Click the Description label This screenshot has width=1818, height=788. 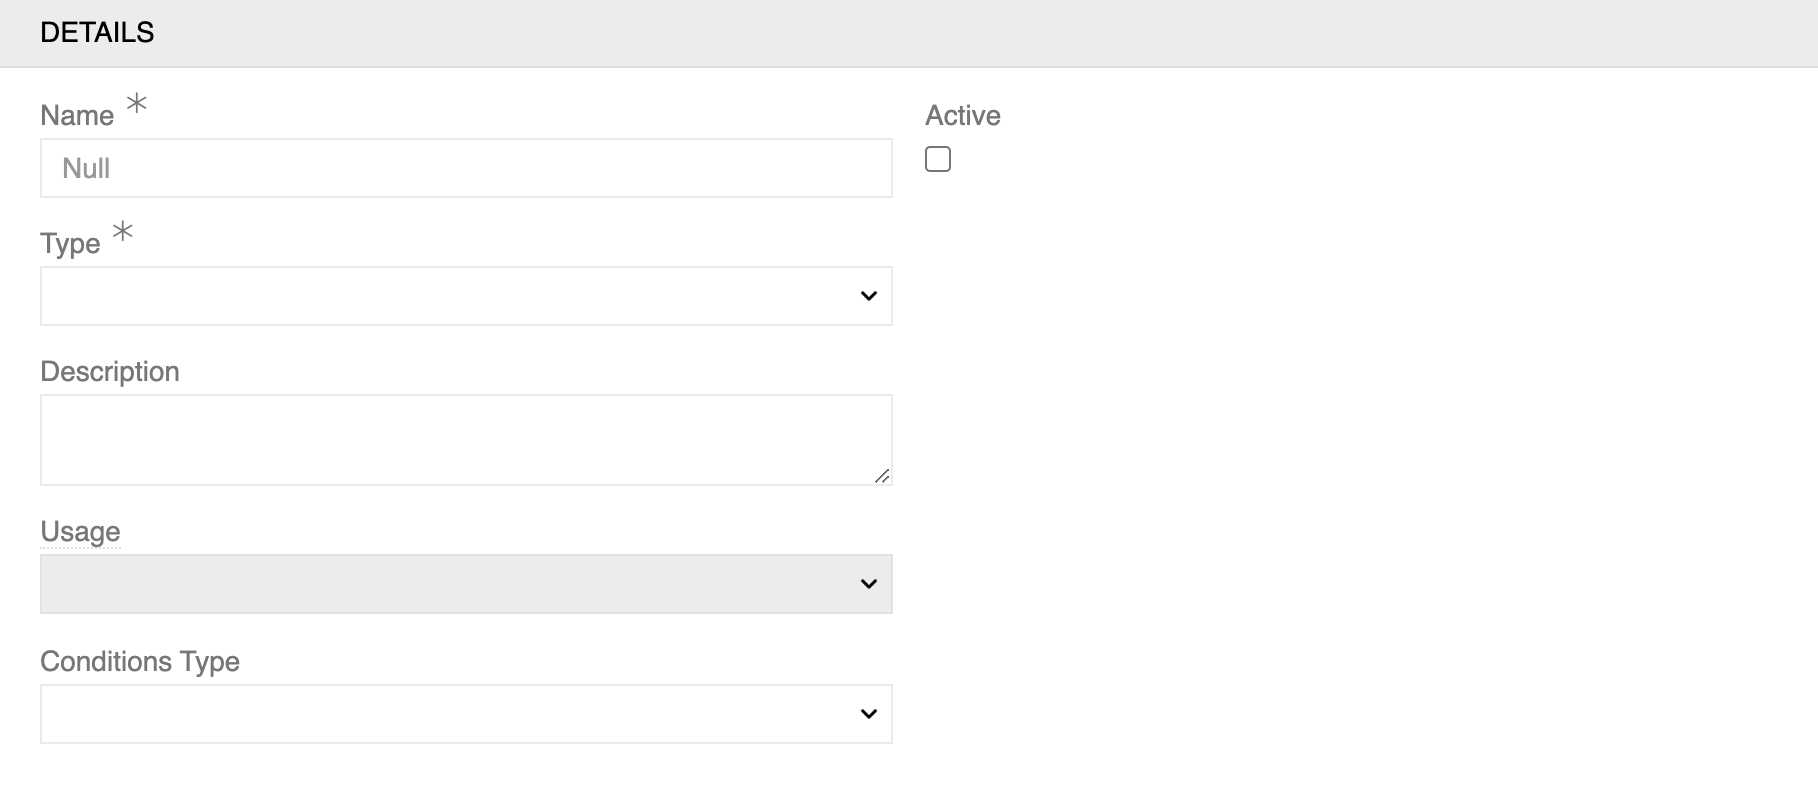point(110,371)
